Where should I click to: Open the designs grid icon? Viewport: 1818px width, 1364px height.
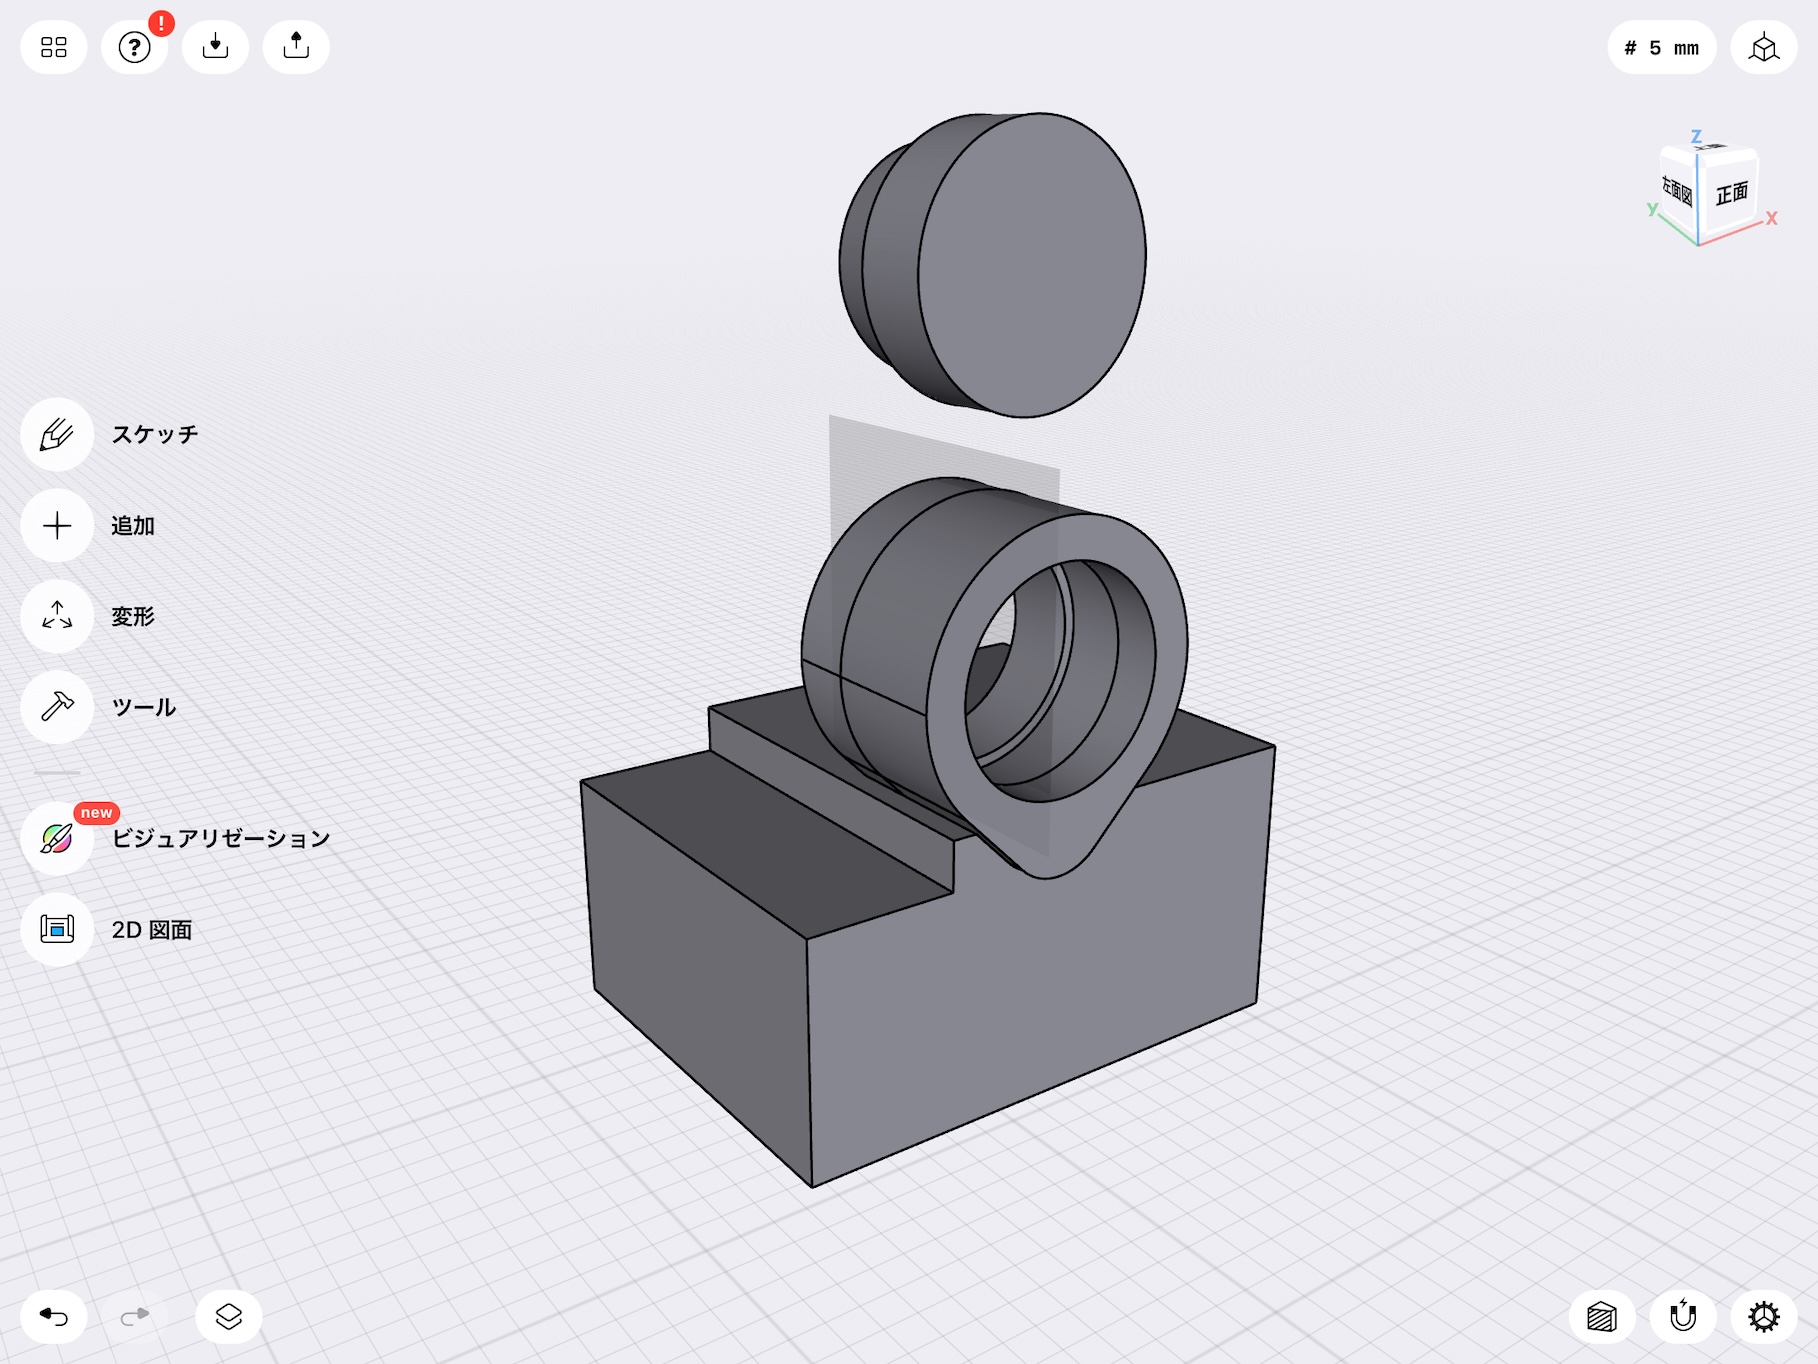pyautogui.click(x=54, y=47)
